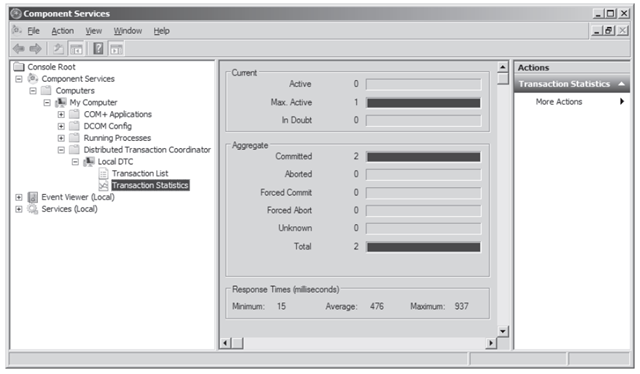Expand the Running Processes node
This screenshot has width=640, height=374.
(x=61, y=138)
